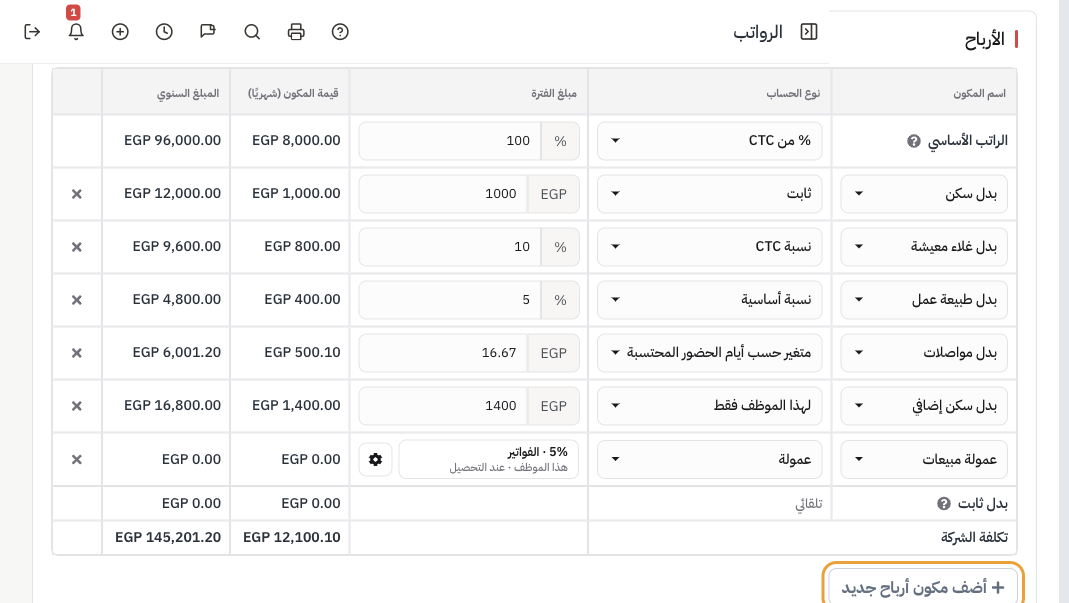Image resolution: width=1069 pixels, height=603 pixels.
Task: Open the نسبة CTC calculation type dropdown
Action: pos(710,246)
